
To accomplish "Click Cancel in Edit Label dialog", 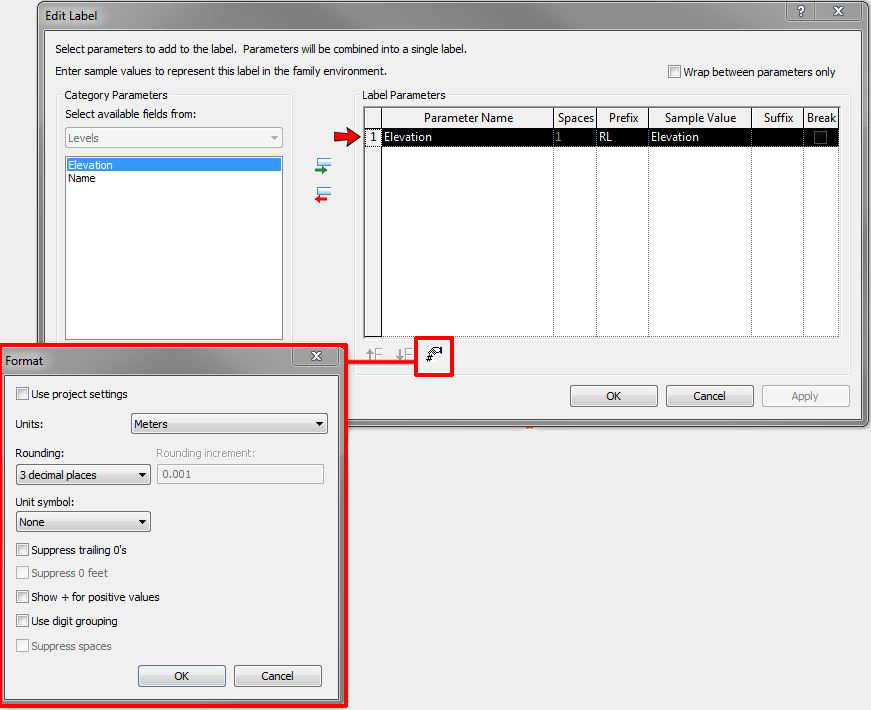I will [709, 396].
